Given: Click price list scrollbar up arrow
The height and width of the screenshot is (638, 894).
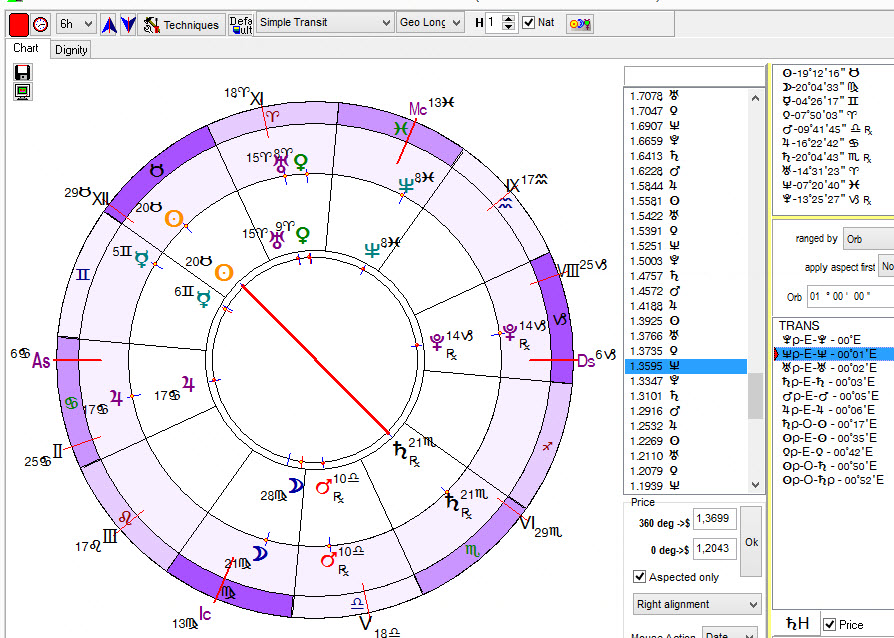Looking at the screenshot, I should tap(755, 98).
